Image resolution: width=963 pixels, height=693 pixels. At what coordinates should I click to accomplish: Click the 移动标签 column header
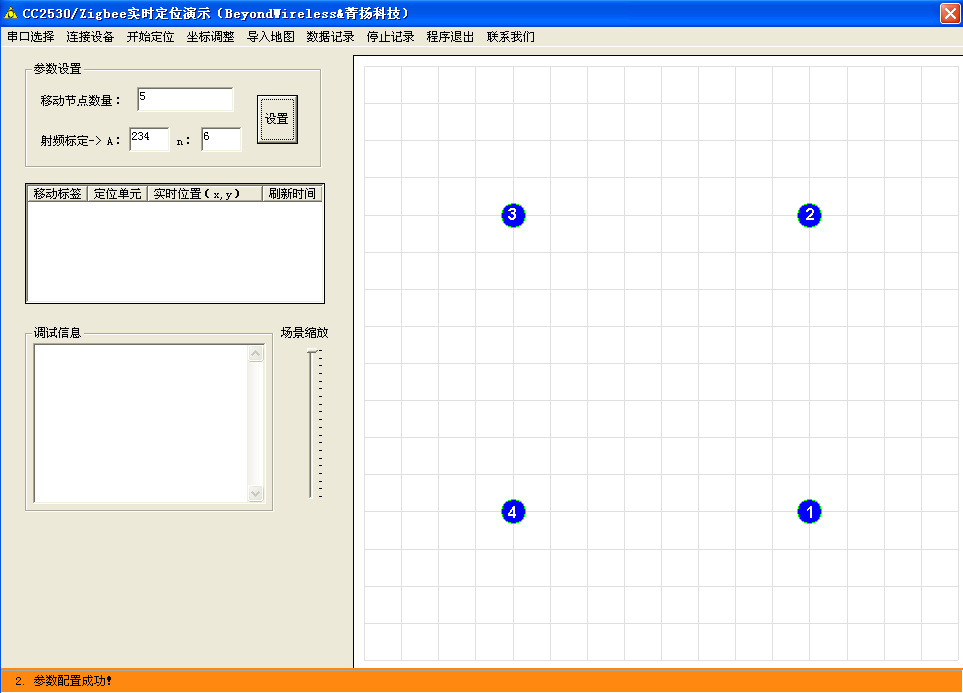coord(58,194)
